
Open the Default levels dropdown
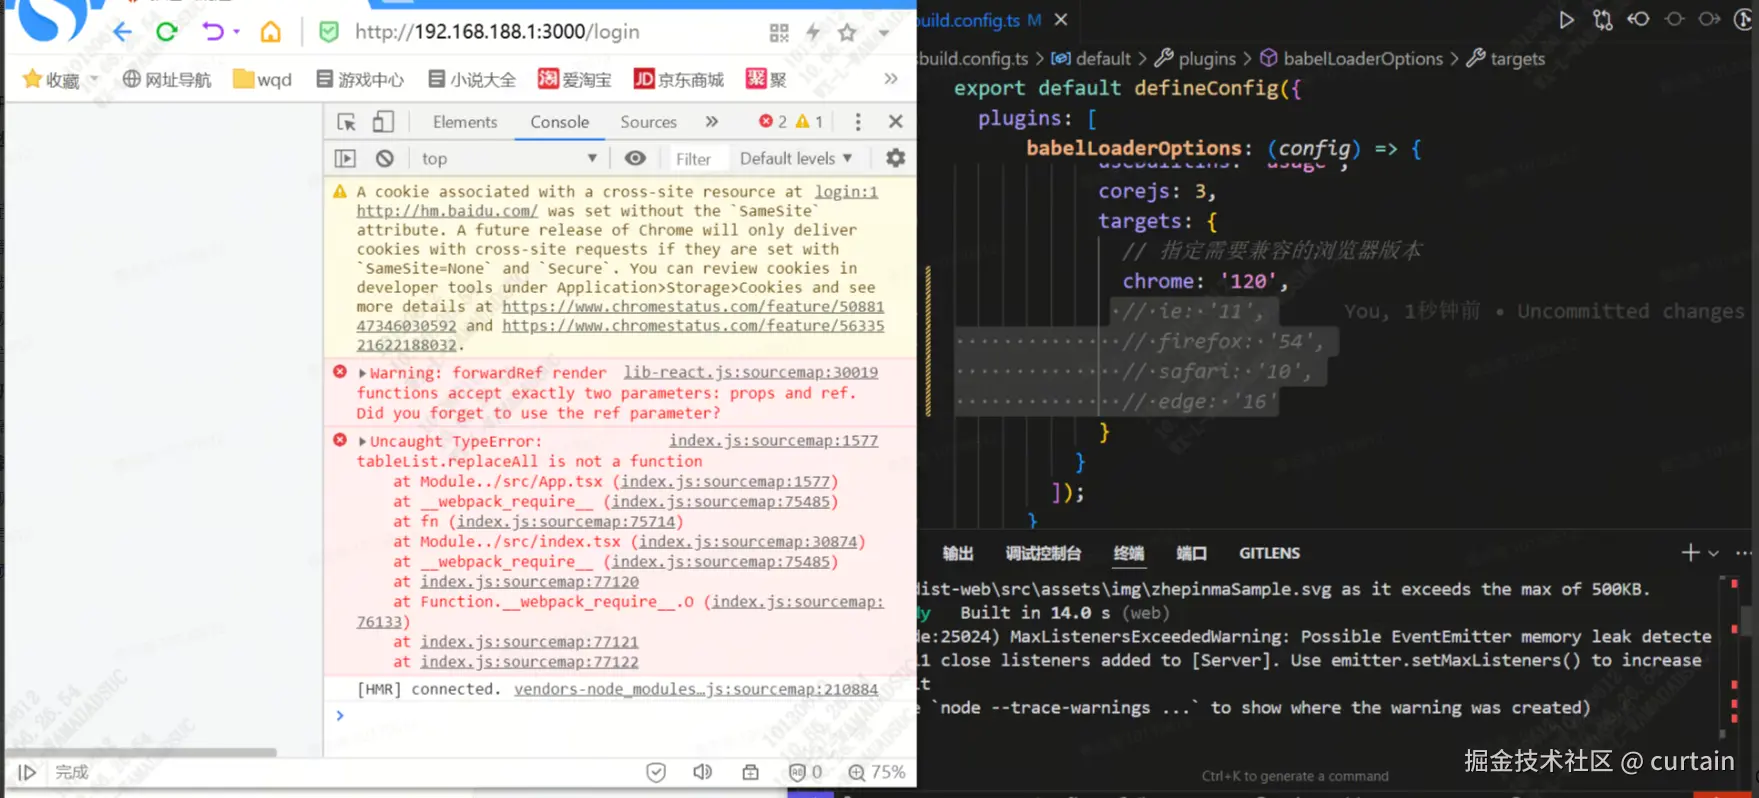[x=796, y=158]
